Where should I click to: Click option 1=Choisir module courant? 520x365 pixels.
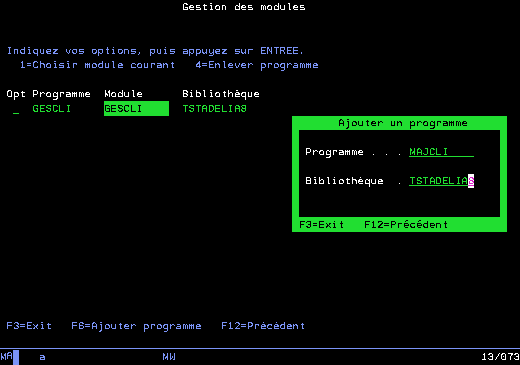pos(97,65)
